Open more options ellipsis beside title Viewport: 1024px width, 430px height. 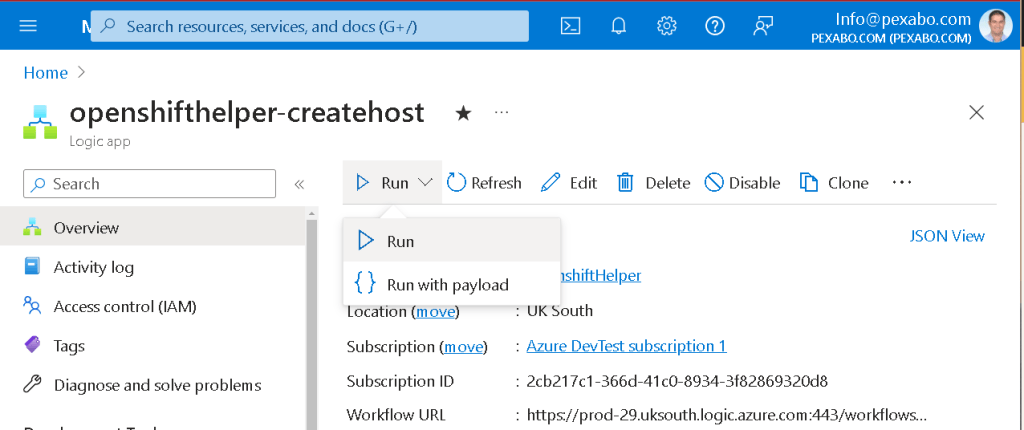tap(501, 113)
